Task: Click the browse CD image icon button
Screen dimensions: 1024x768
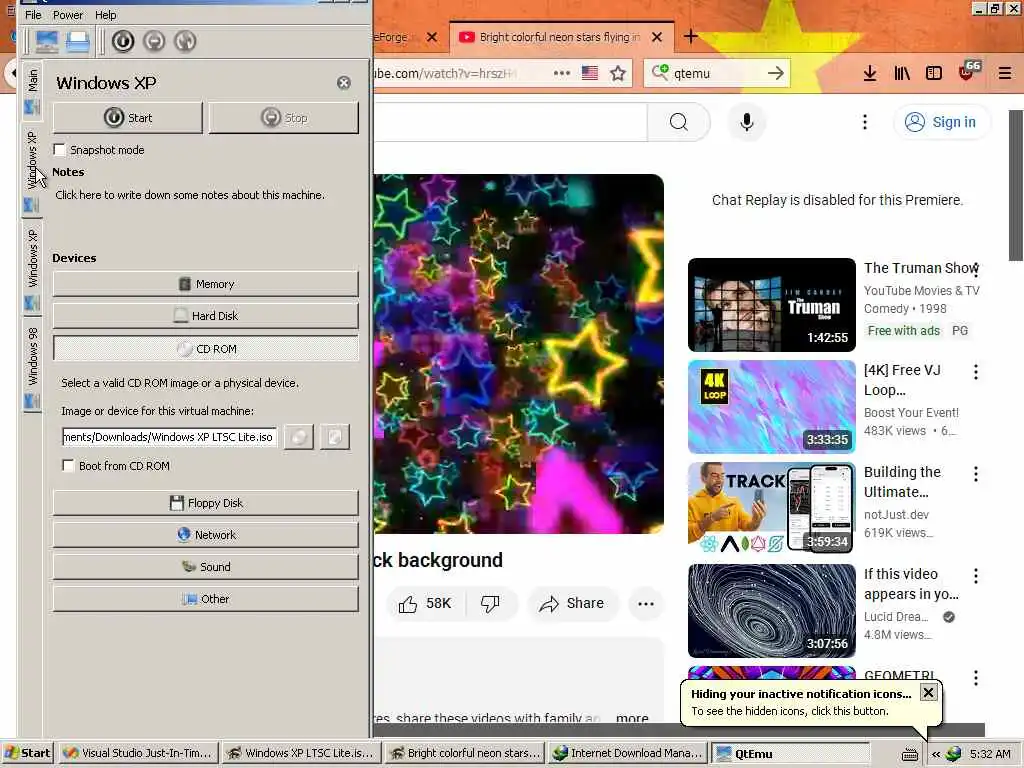Action: (x=298, y=437)
